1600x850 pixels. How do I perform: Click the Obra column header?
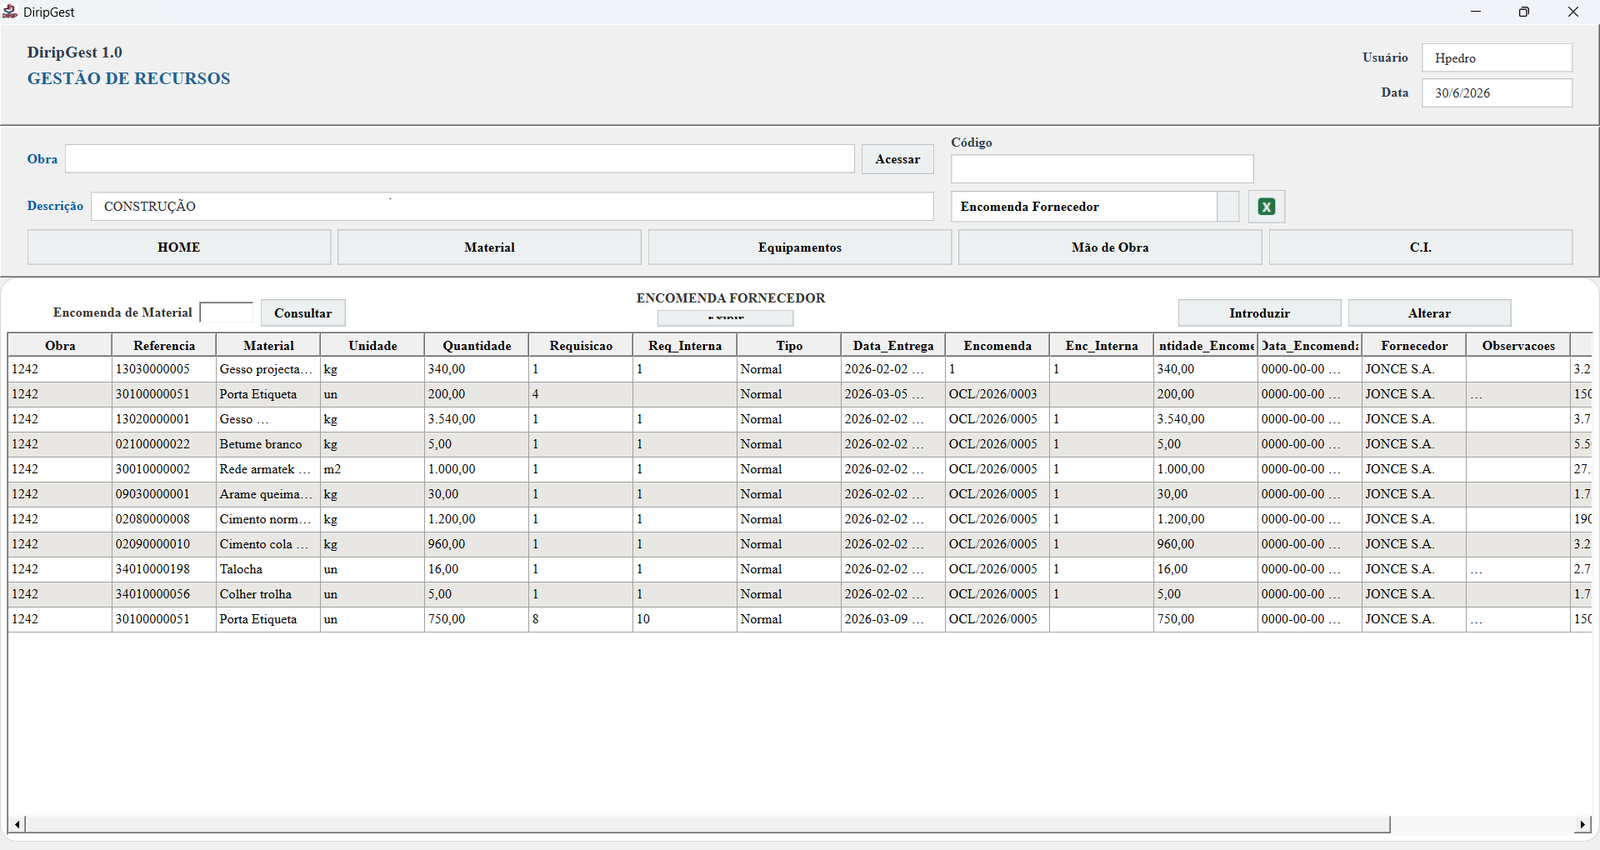pyautogui.click(x=60, y=345)
